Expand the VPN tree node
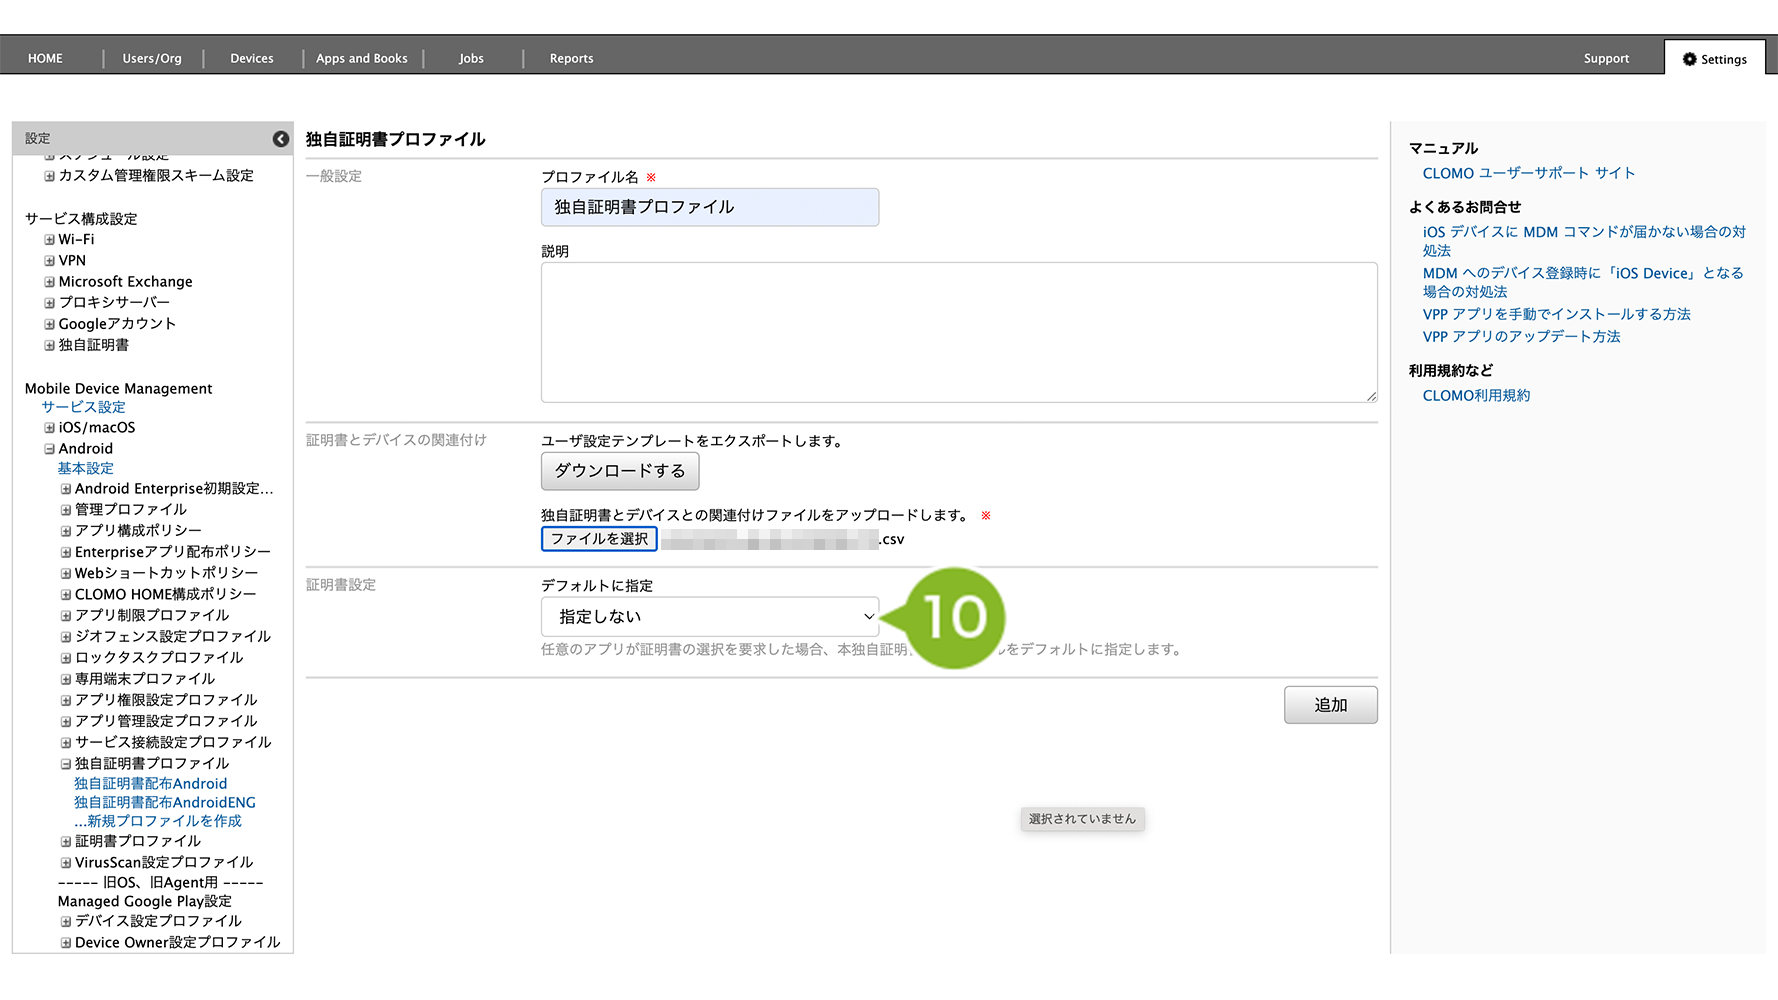The image size is (1778, 1000). (49, 261)
